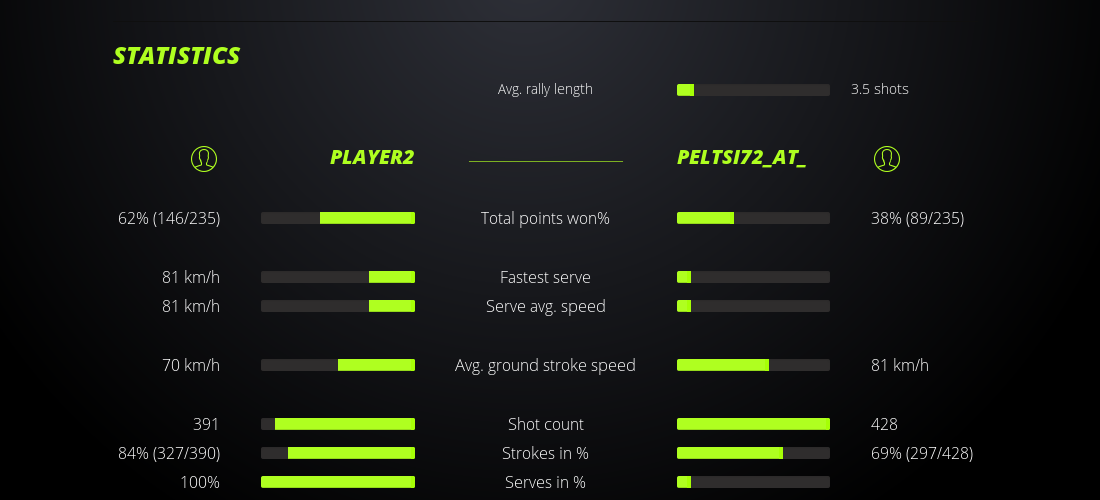Click PLAYER2's Strokes in % bar

tap(338, 453)
